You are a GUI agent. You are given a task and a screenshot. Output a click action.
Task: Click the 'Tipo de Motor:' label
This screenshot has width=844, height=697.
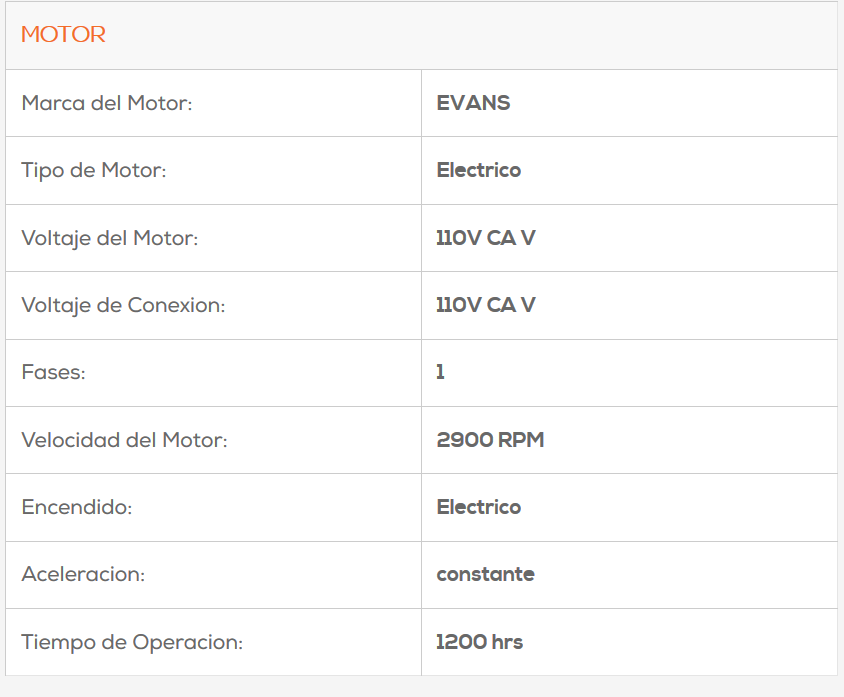tap(93, 171)
